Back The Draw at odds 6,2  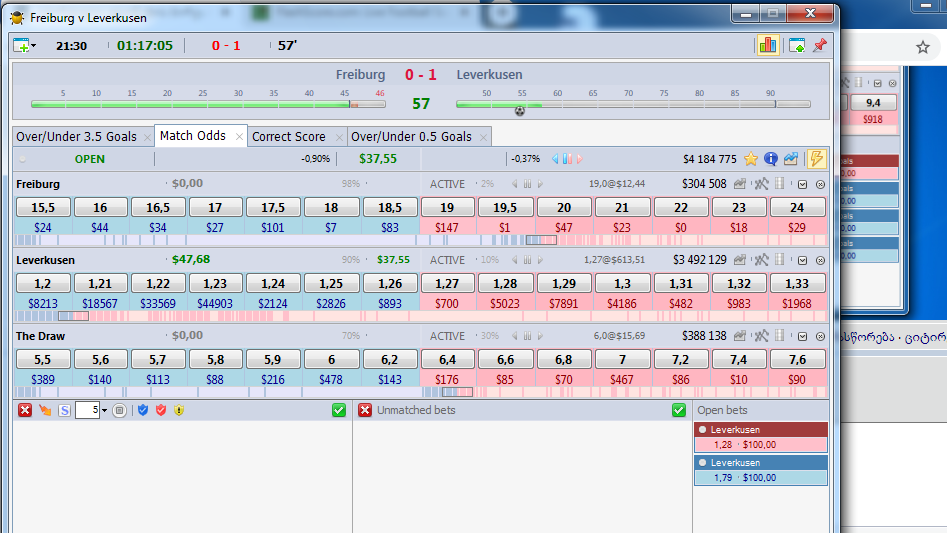[x=390, y=360]
